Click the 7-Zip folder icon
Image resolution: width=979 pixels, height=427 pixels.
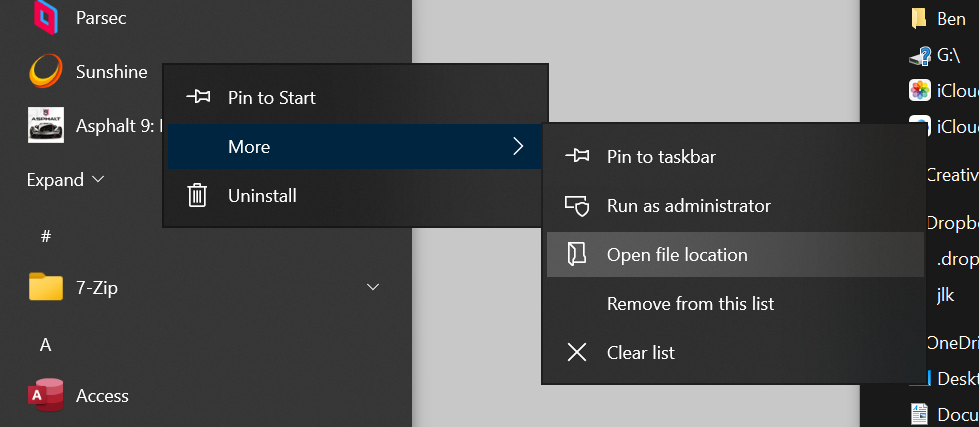coord(45,287)
